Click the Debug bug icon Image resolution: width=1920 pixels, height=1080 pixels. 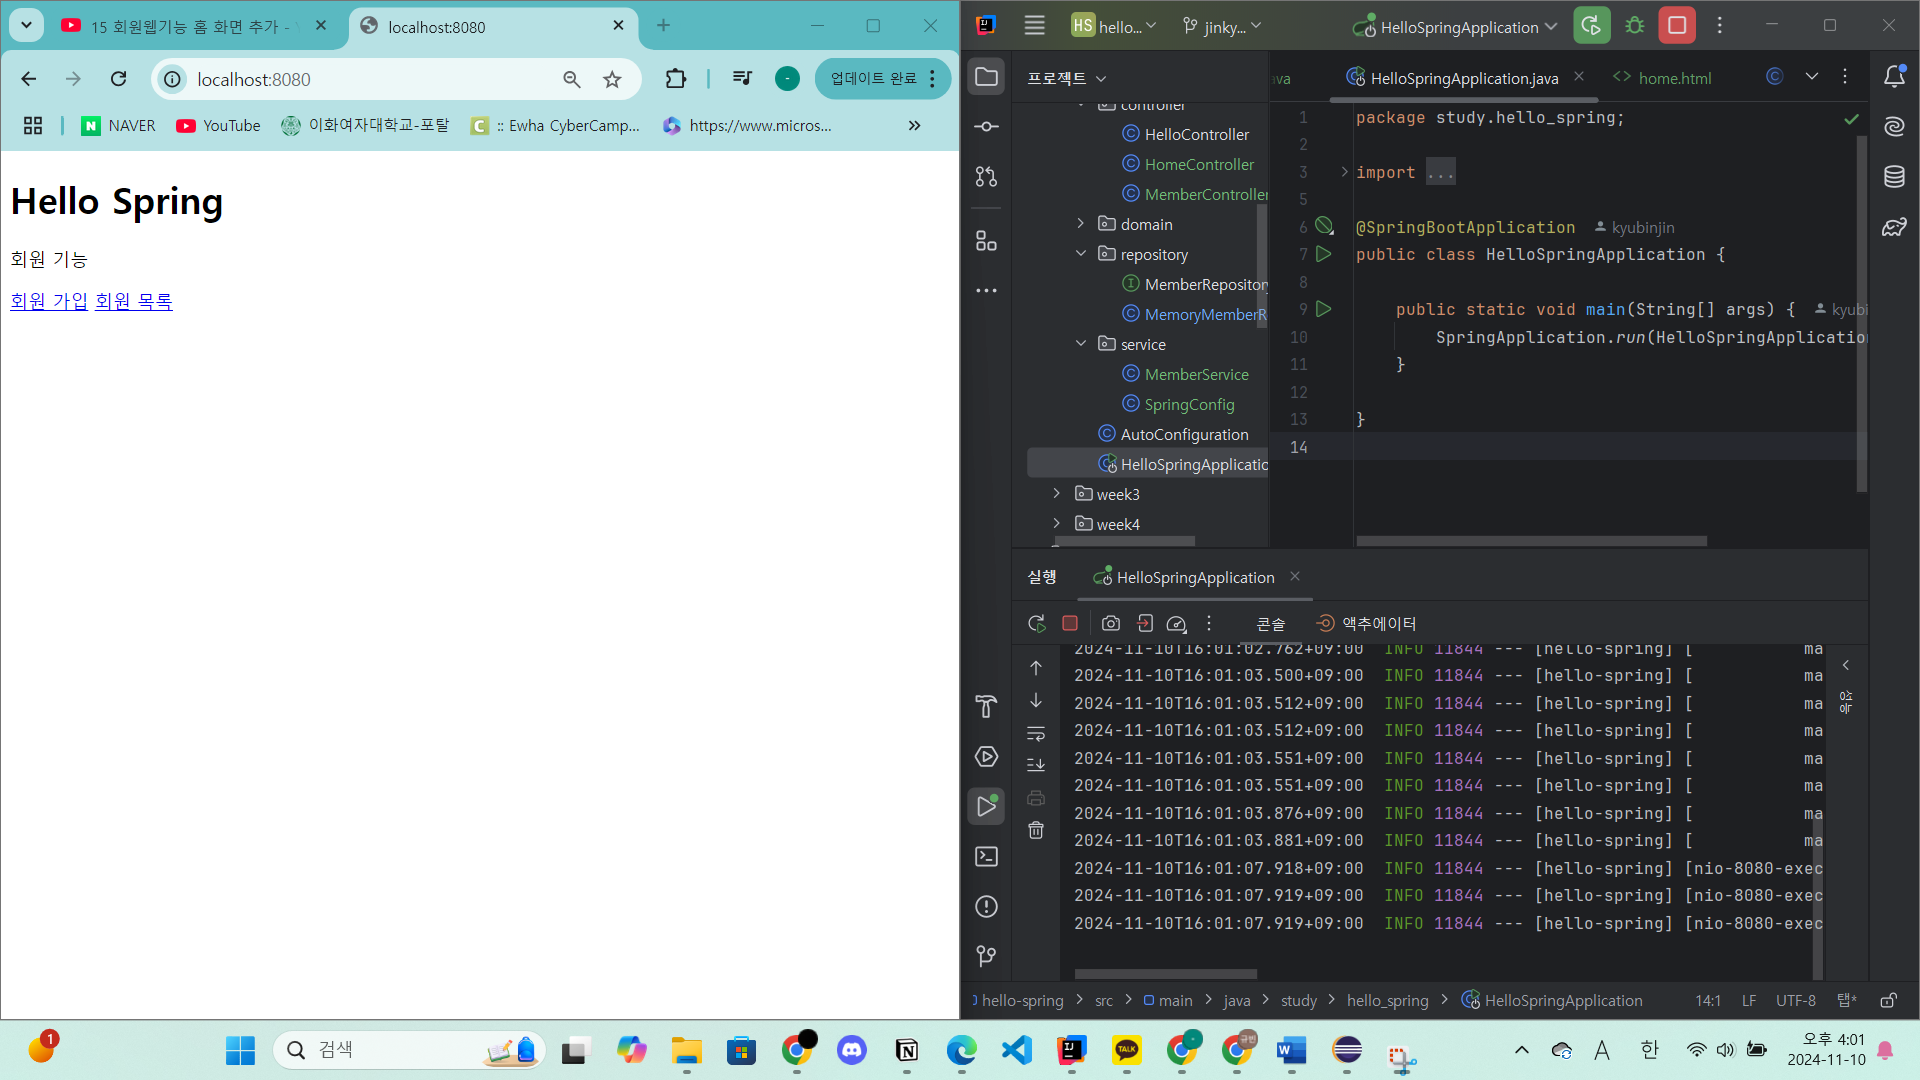(x=1635, y=27)
